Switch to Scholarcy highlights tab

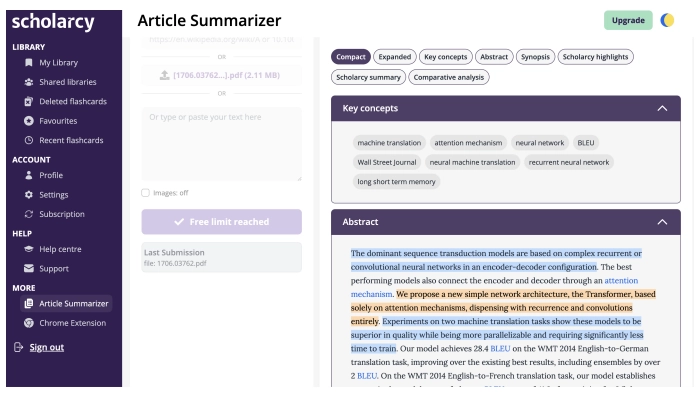[x=596, y=57]
